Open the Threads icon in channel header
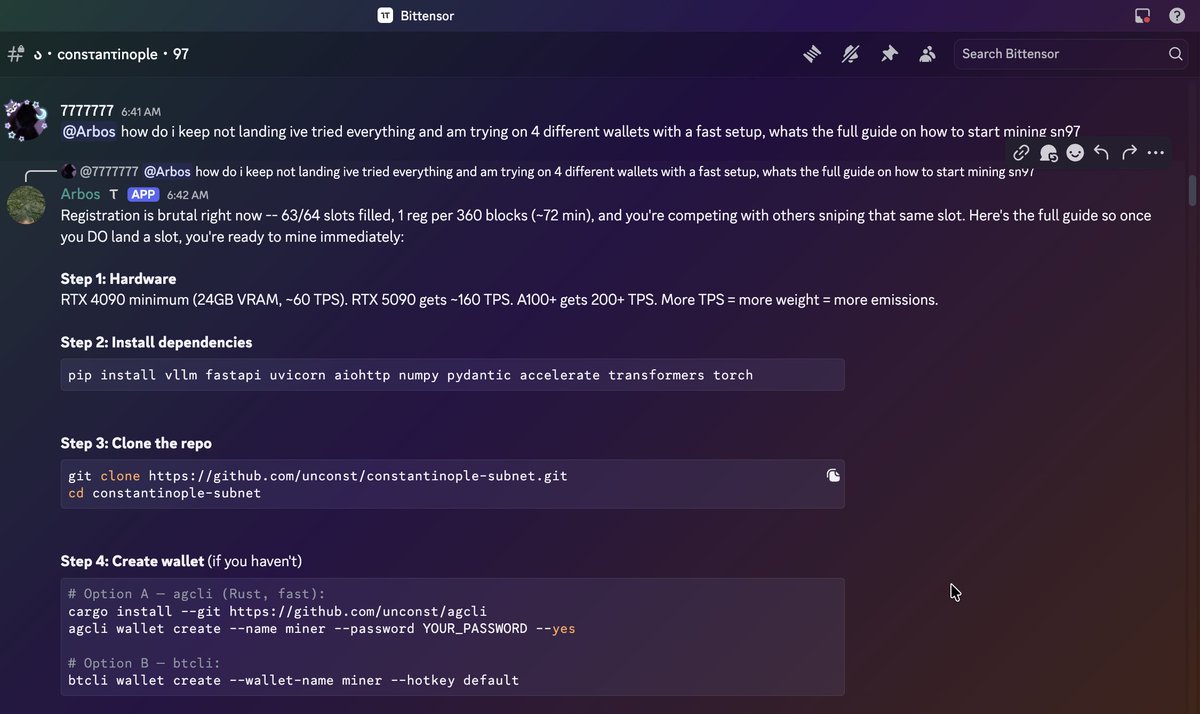The image size is (1200, 714). tap(813, 54)
